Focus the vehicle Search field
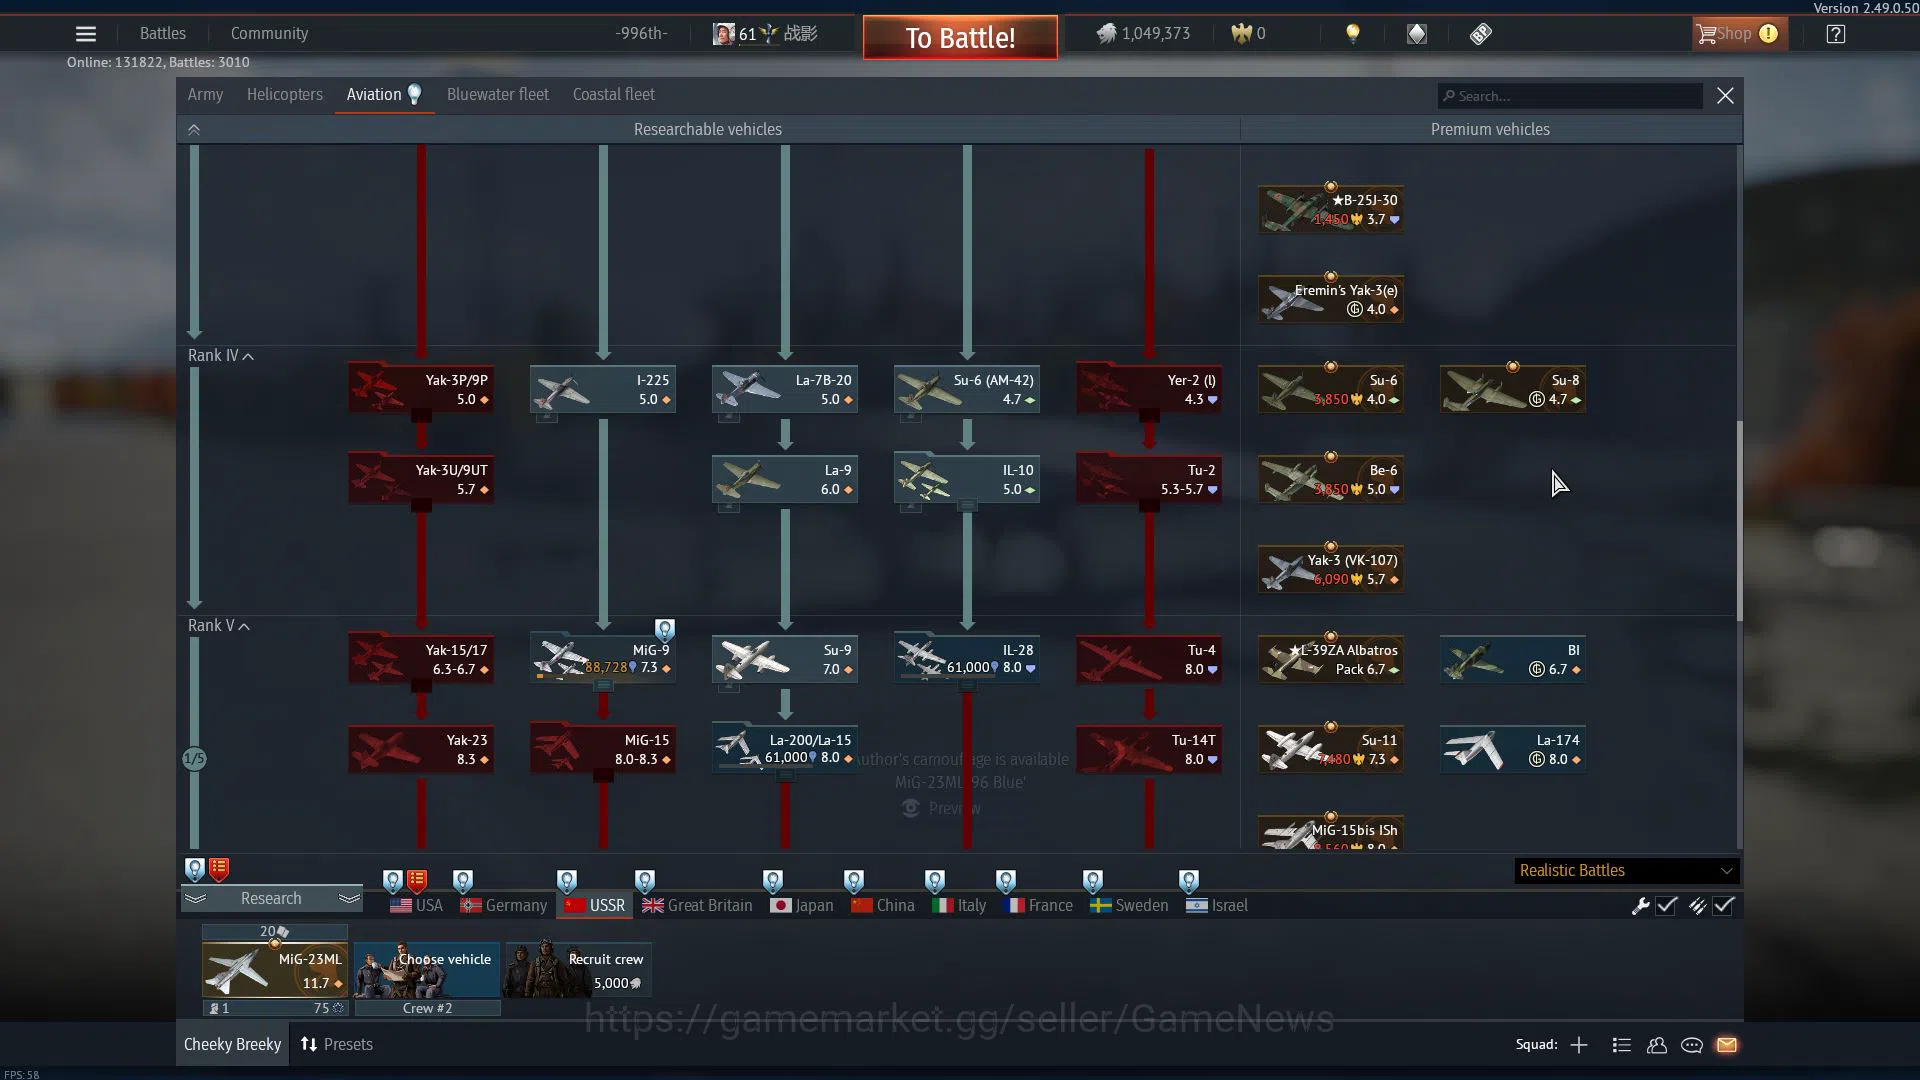This screenshot has width=1920, height=1080. (1570, 96)
